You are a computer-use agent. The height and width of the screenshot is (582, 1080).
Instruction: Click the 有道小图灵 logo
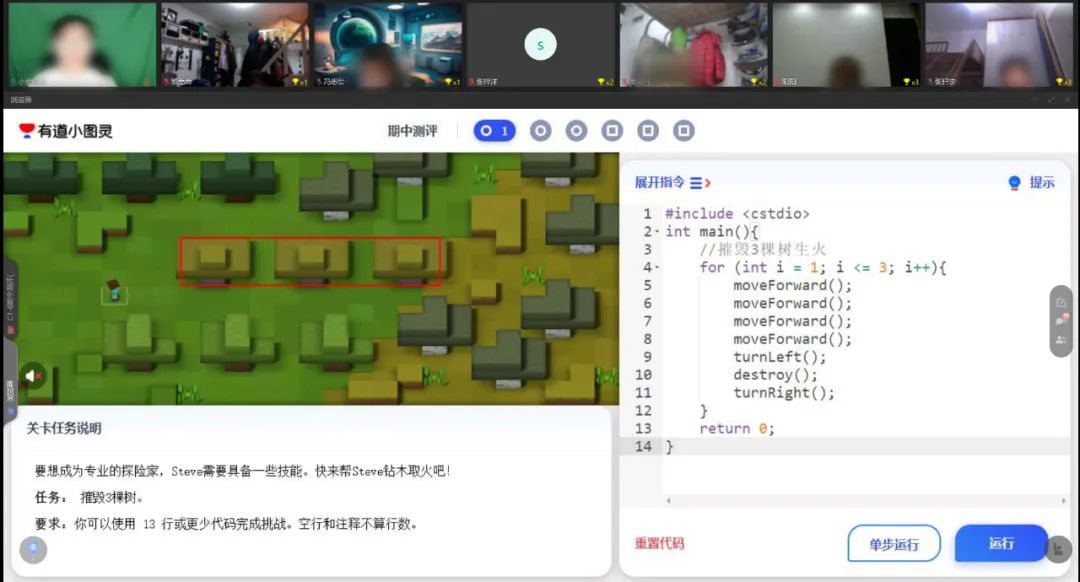[66, 131]
